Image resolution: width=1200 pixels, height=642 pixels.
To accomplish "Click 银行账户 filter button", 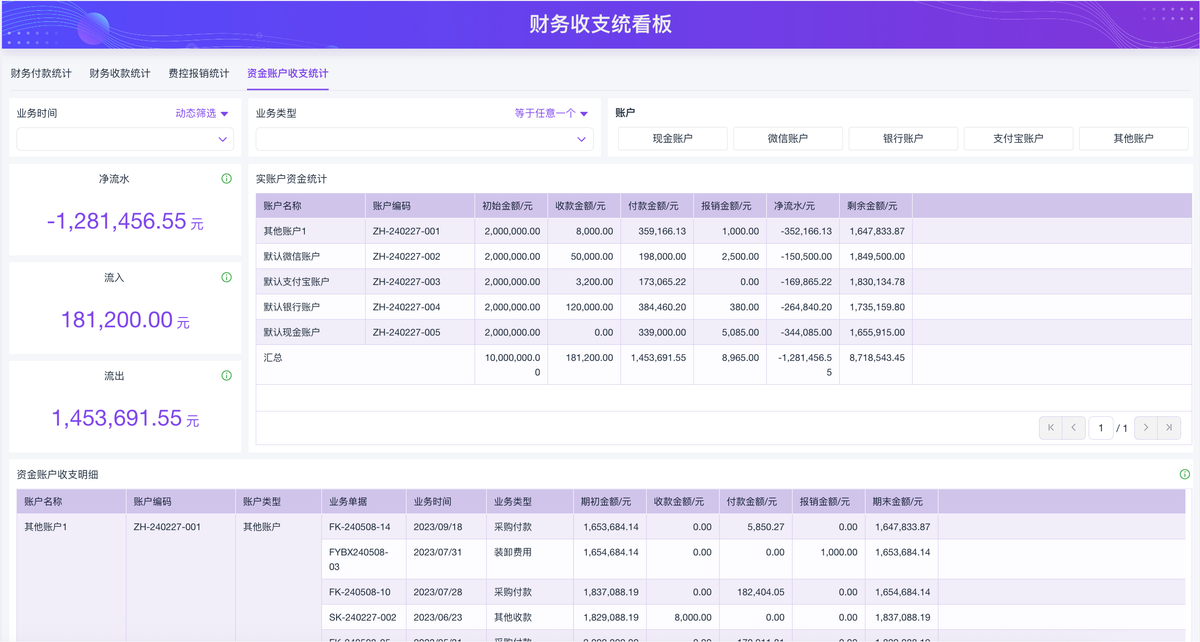I will (x=903, y=139).
